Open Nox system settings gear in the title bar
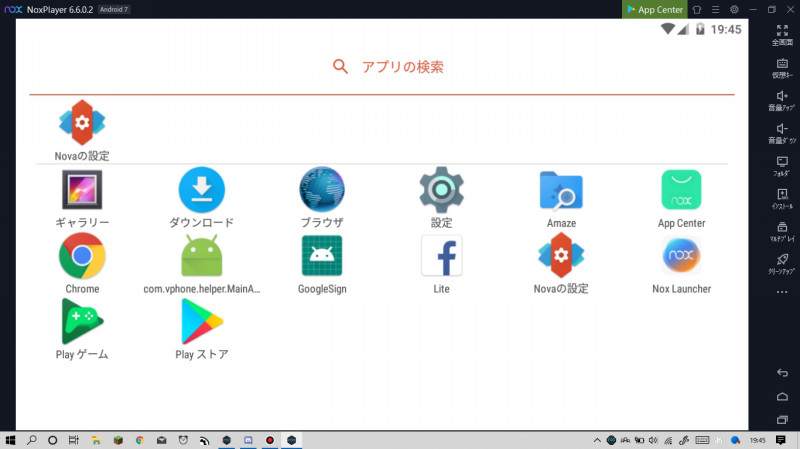The width and height of the screenshot is (800, 449). (x=734, y=9)
